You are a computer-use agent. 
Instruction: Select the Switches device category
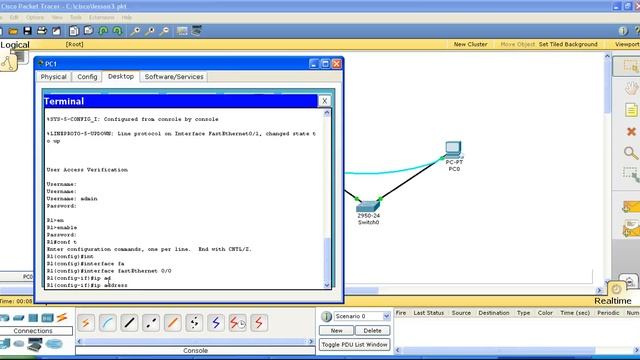tap(19, 318)
